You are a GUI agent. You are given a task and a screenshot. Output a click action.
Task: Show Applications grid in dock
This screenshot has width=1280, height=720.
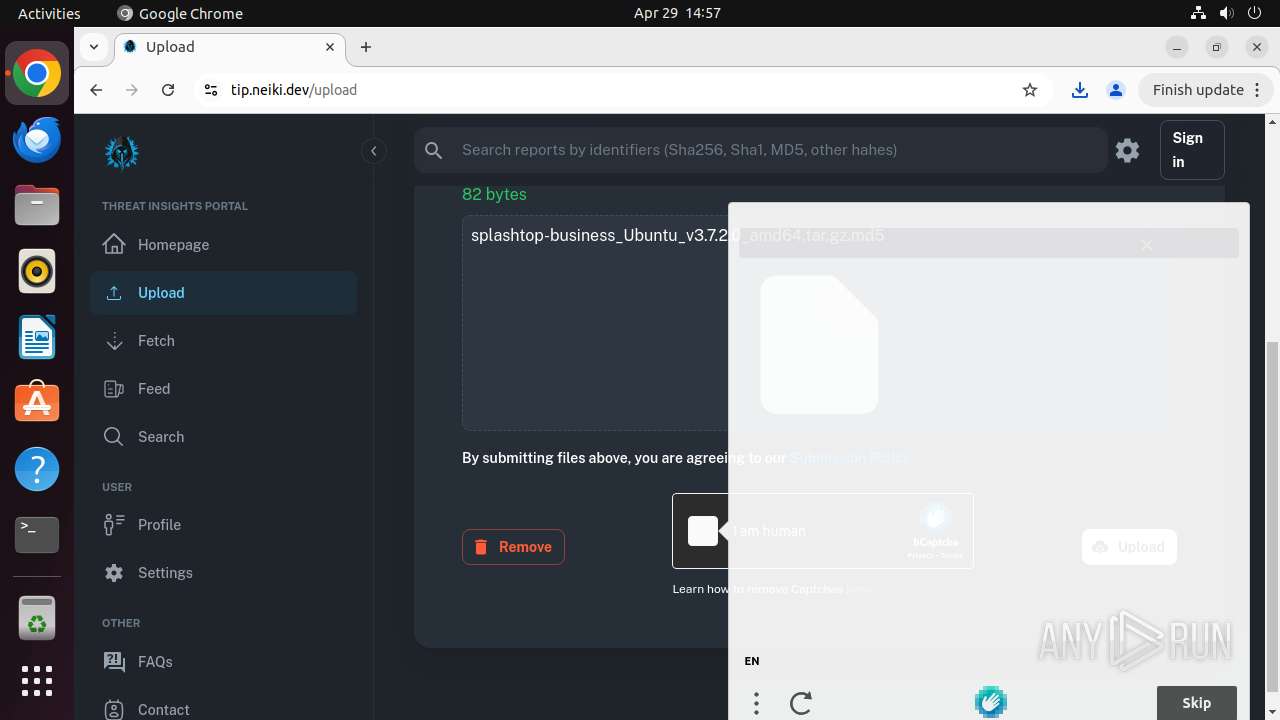coord(37,681)
